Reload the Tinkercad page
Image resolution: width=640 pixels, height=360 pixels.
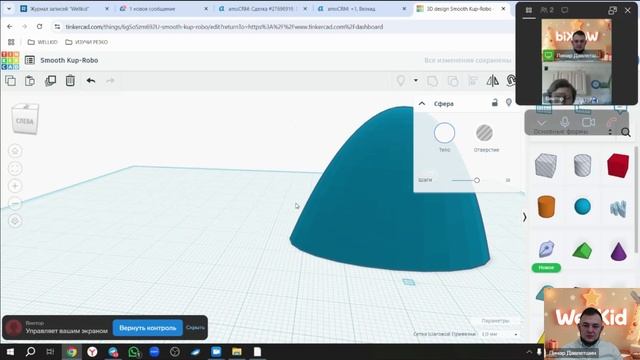coord(39,27)
